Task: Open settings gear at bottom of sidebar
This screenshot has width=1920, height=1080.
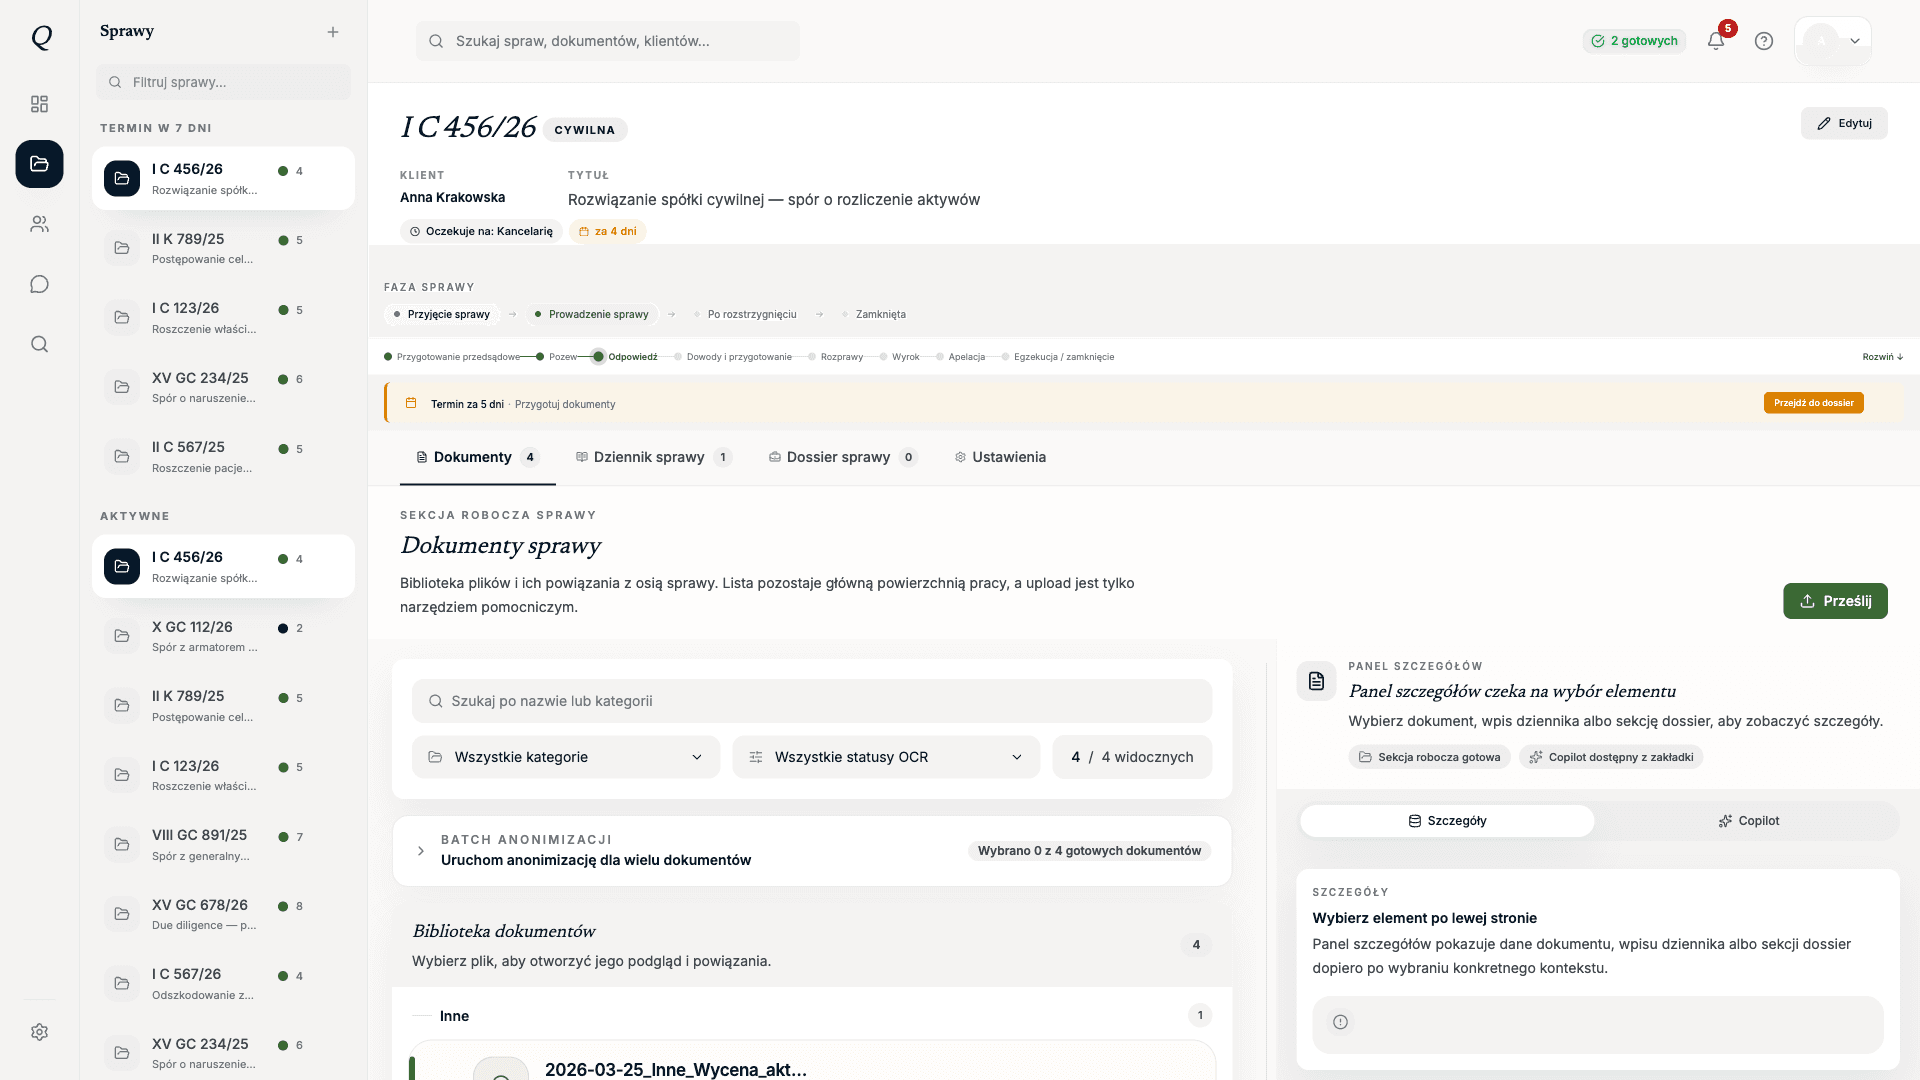Action: (x=39, y=1032)
